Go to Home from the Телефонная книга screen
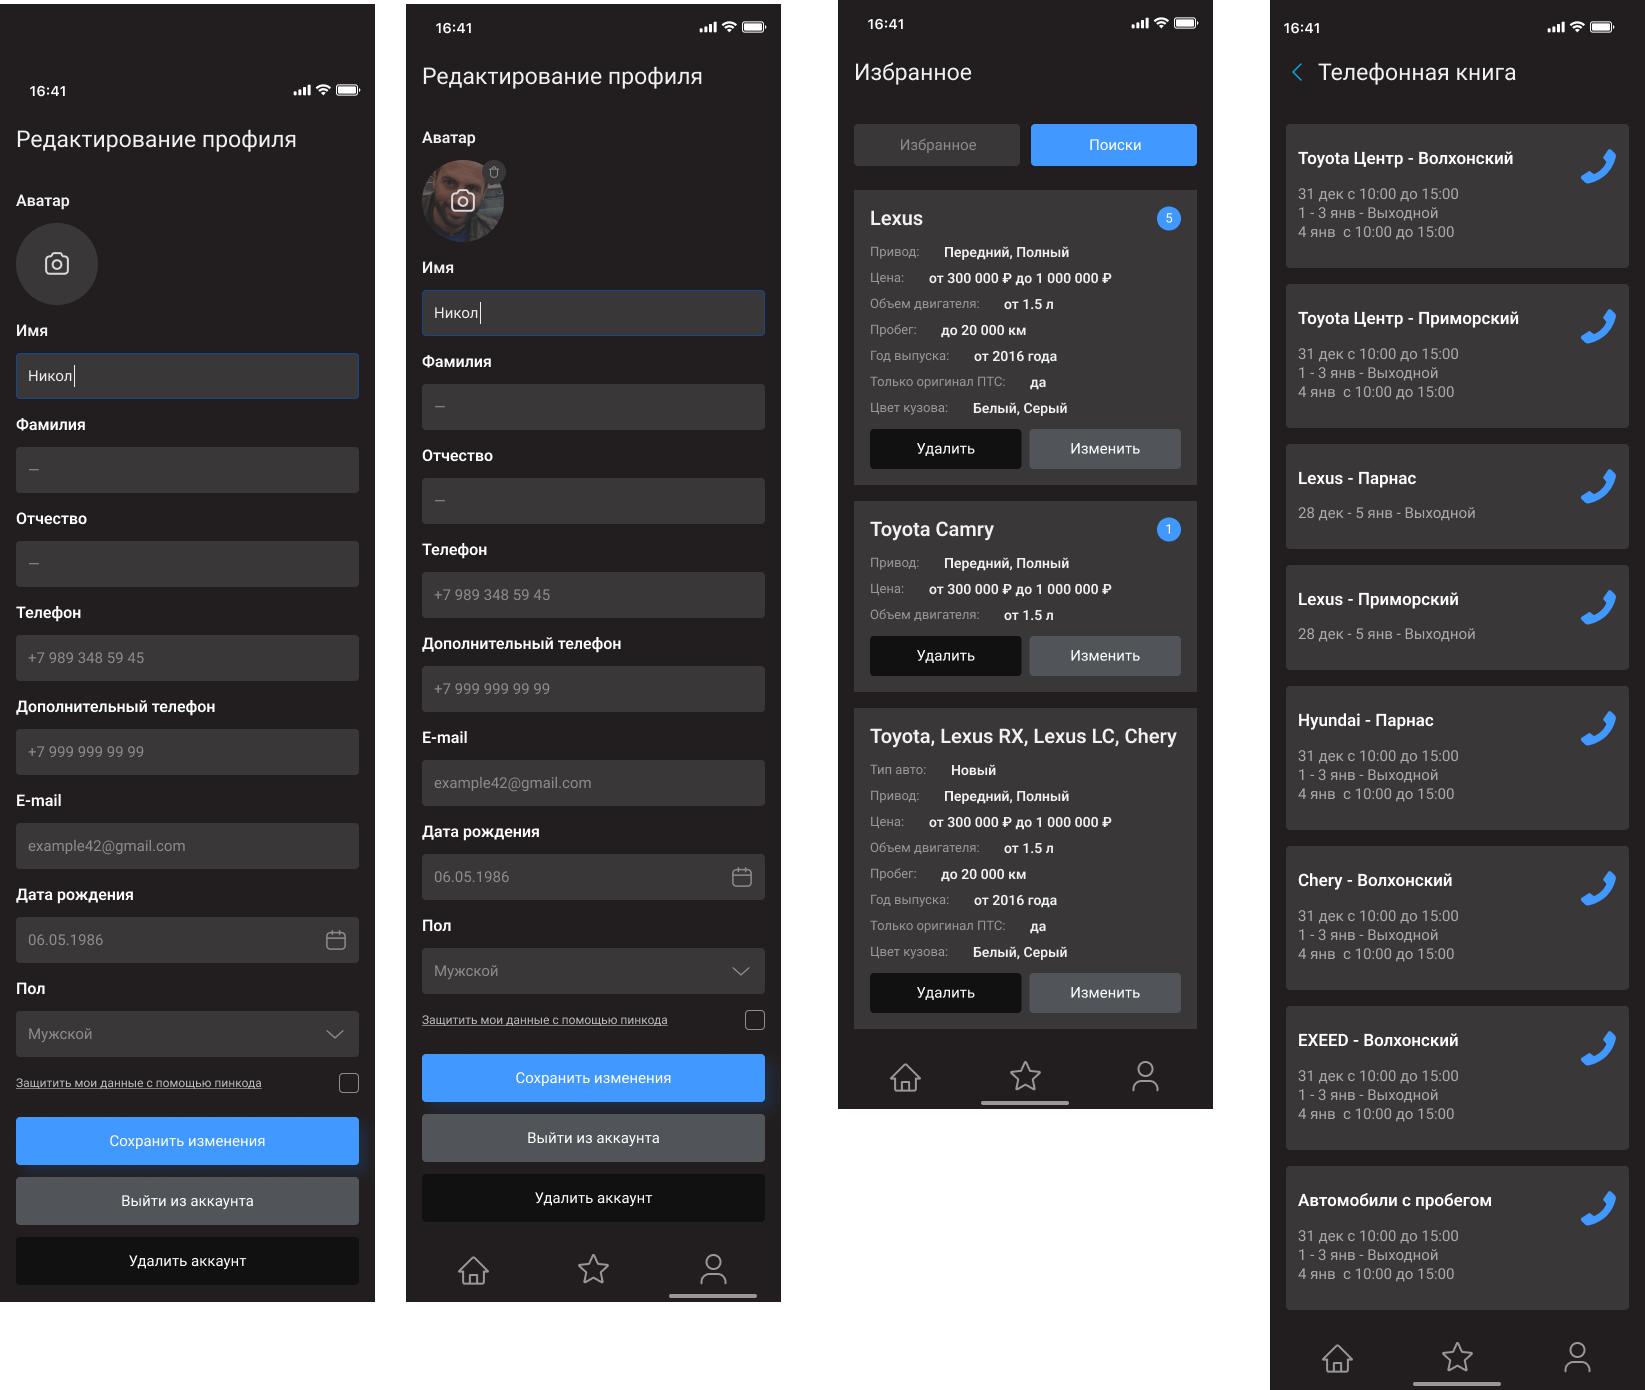Screen dimensions: 1645x1390 pyautogui.click(x=1337, y=1358)
